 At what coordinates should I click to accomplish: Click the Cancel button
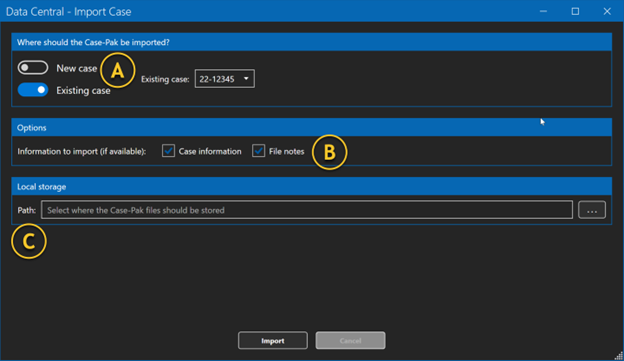tap(350, 340)
